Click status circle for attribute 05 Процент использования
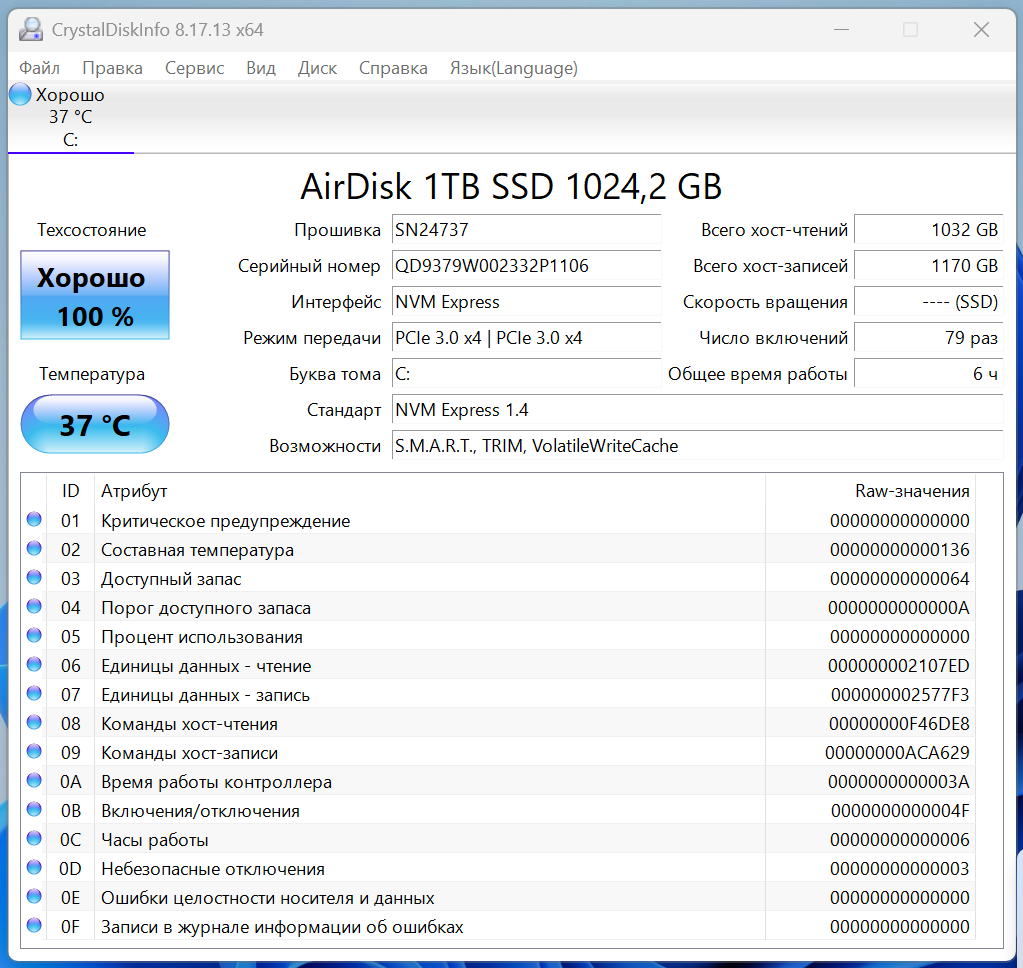This screenshot has width=1023, height=968. 34,636
